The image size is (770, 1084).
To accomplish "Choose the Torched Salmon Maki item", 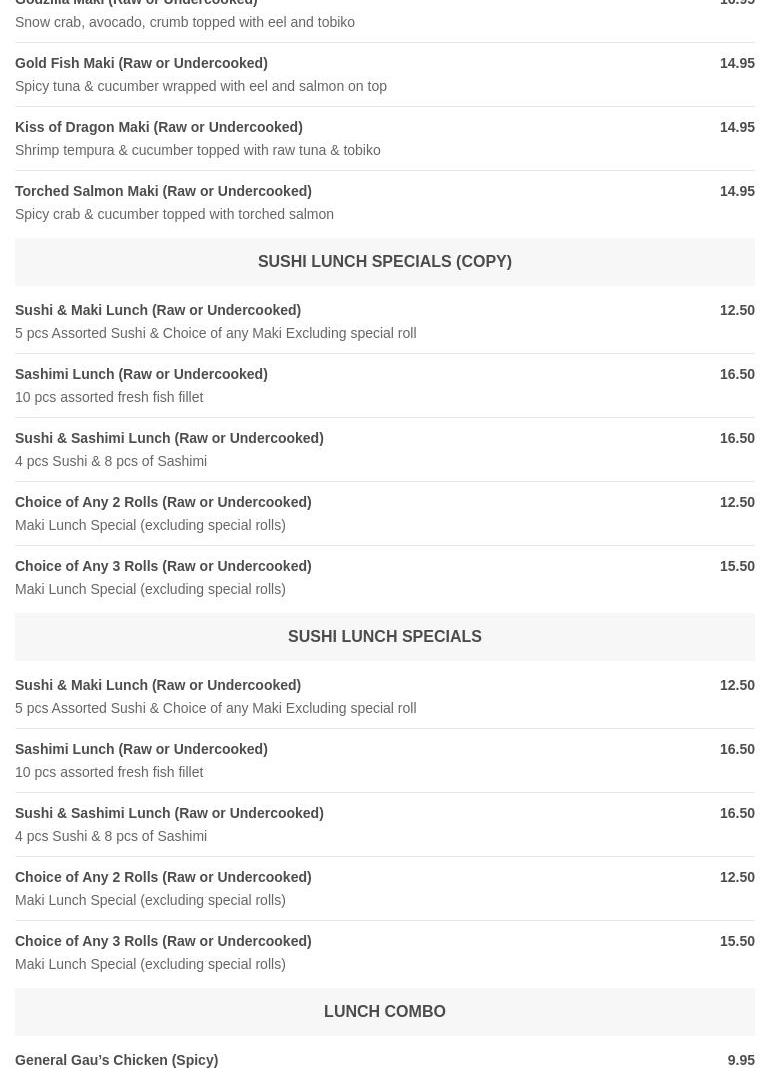I will [x=163, y=191].
